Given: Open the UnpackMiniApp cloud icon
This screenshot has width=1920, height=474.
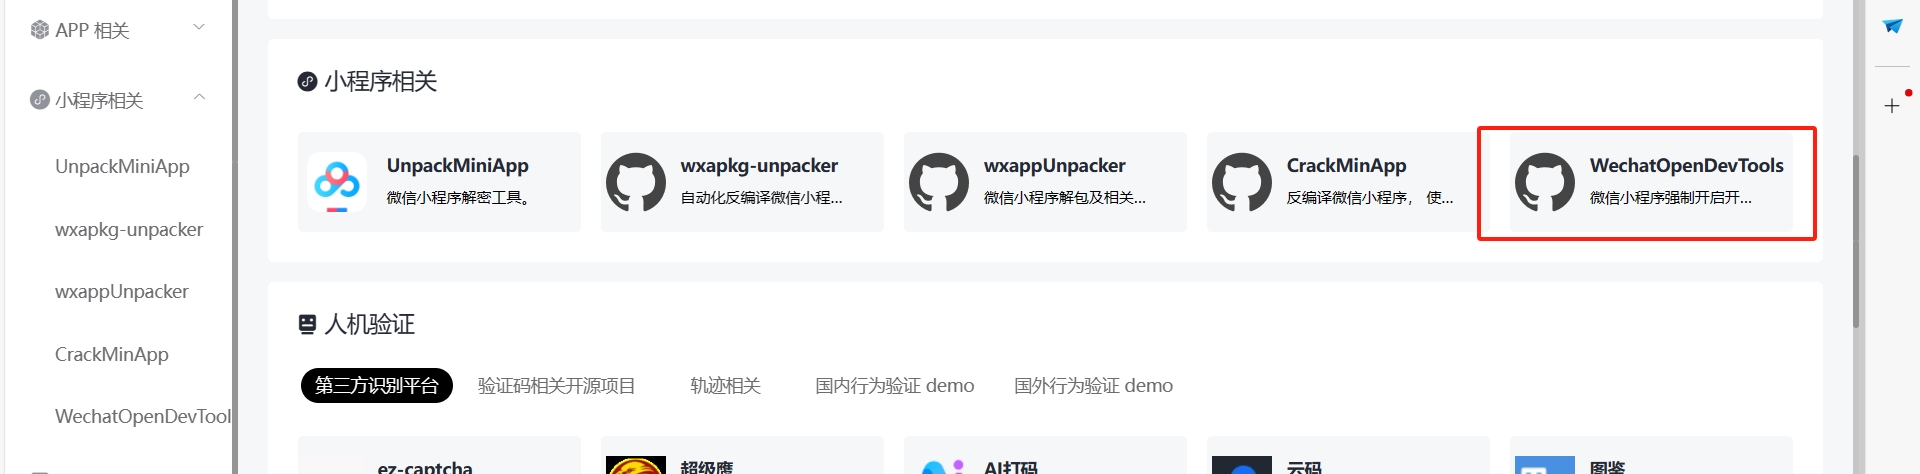Looking at the screenshot, I should tap(337, 182).
